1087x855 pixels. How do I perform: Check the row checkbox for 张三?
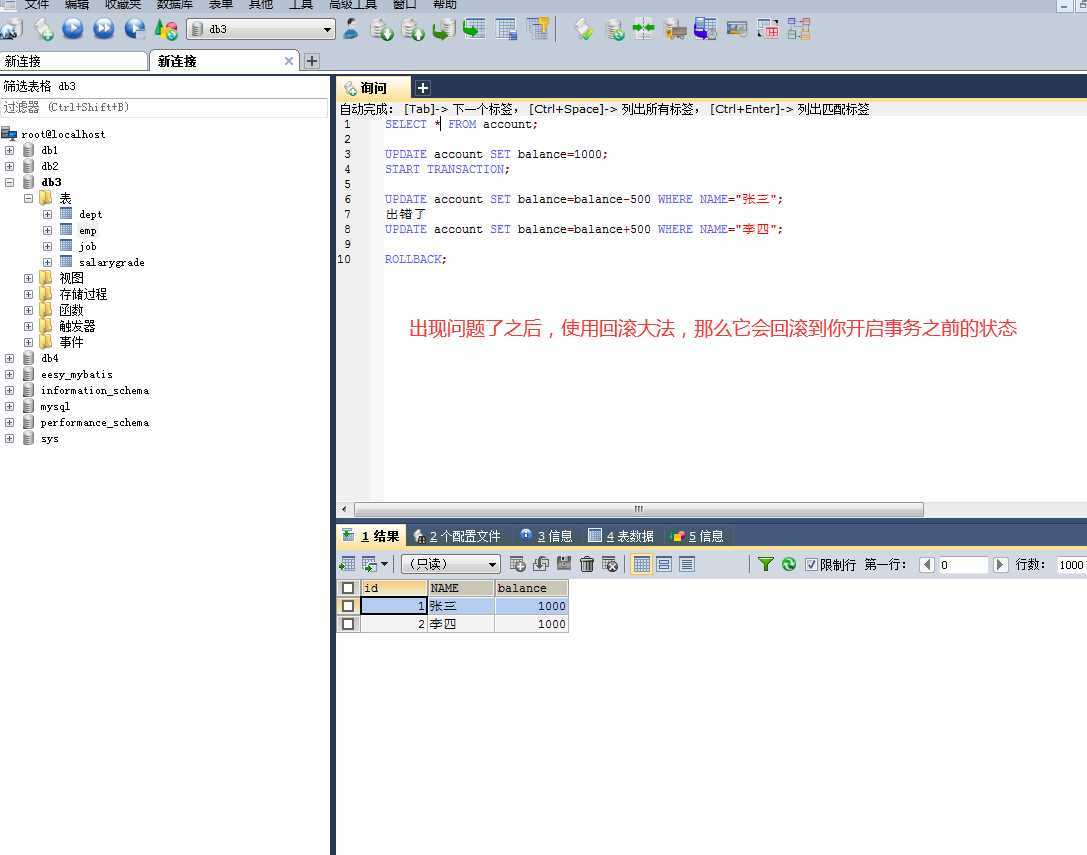[x=348, y=606]
